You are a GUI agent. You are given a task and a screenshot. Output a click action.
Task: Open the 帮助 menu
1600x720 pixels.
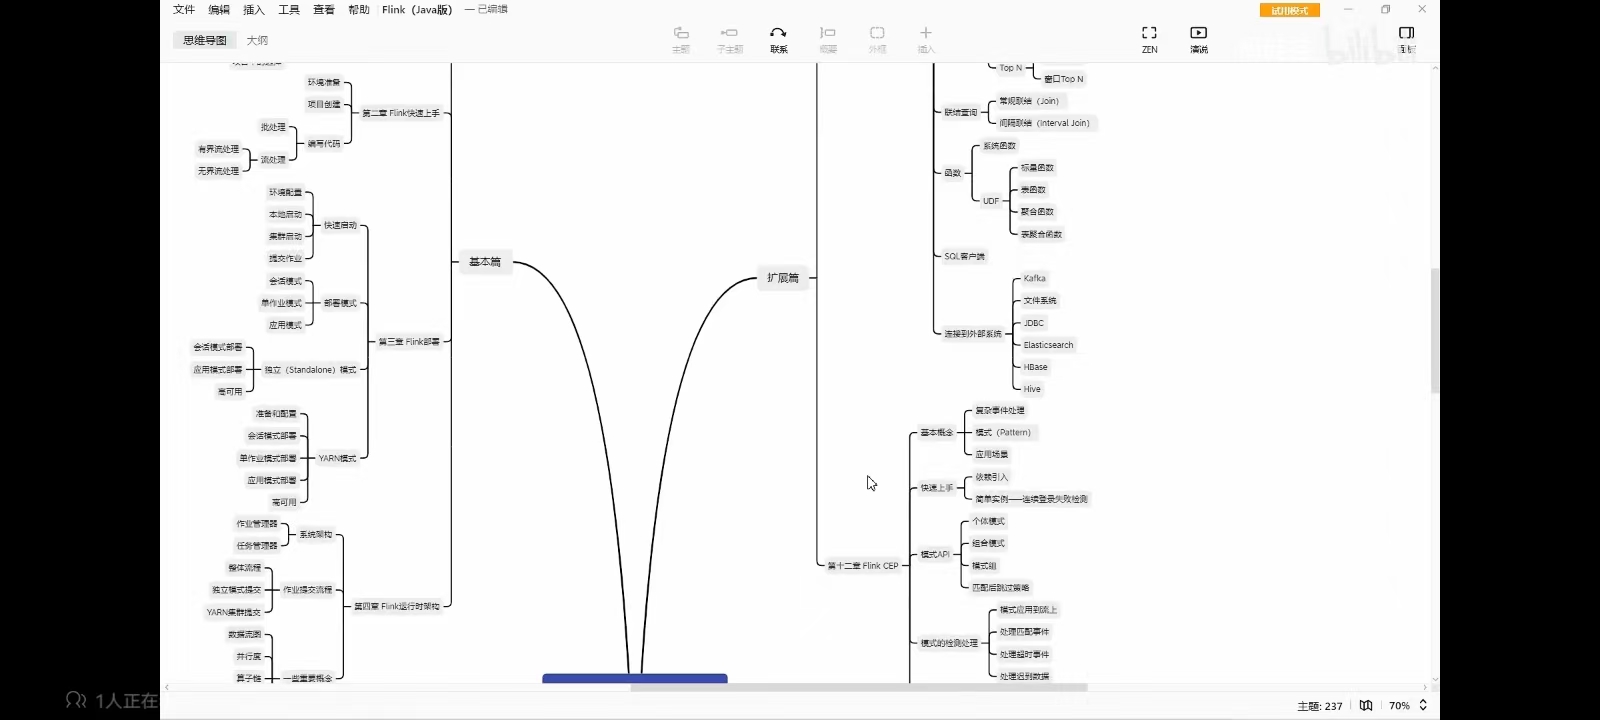tap(359, 9)
